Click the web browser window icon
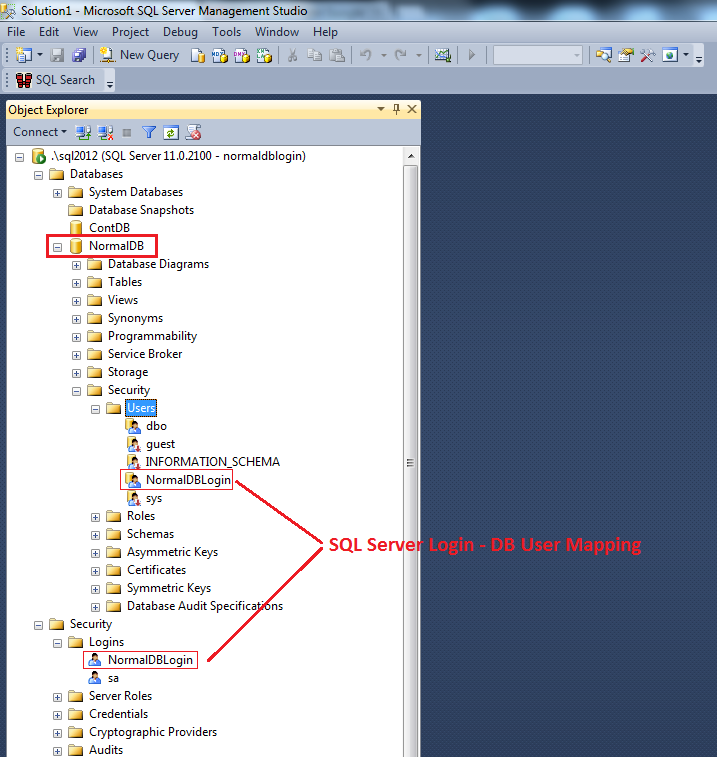This screenshot has height=757, width=717. [670, 55]
